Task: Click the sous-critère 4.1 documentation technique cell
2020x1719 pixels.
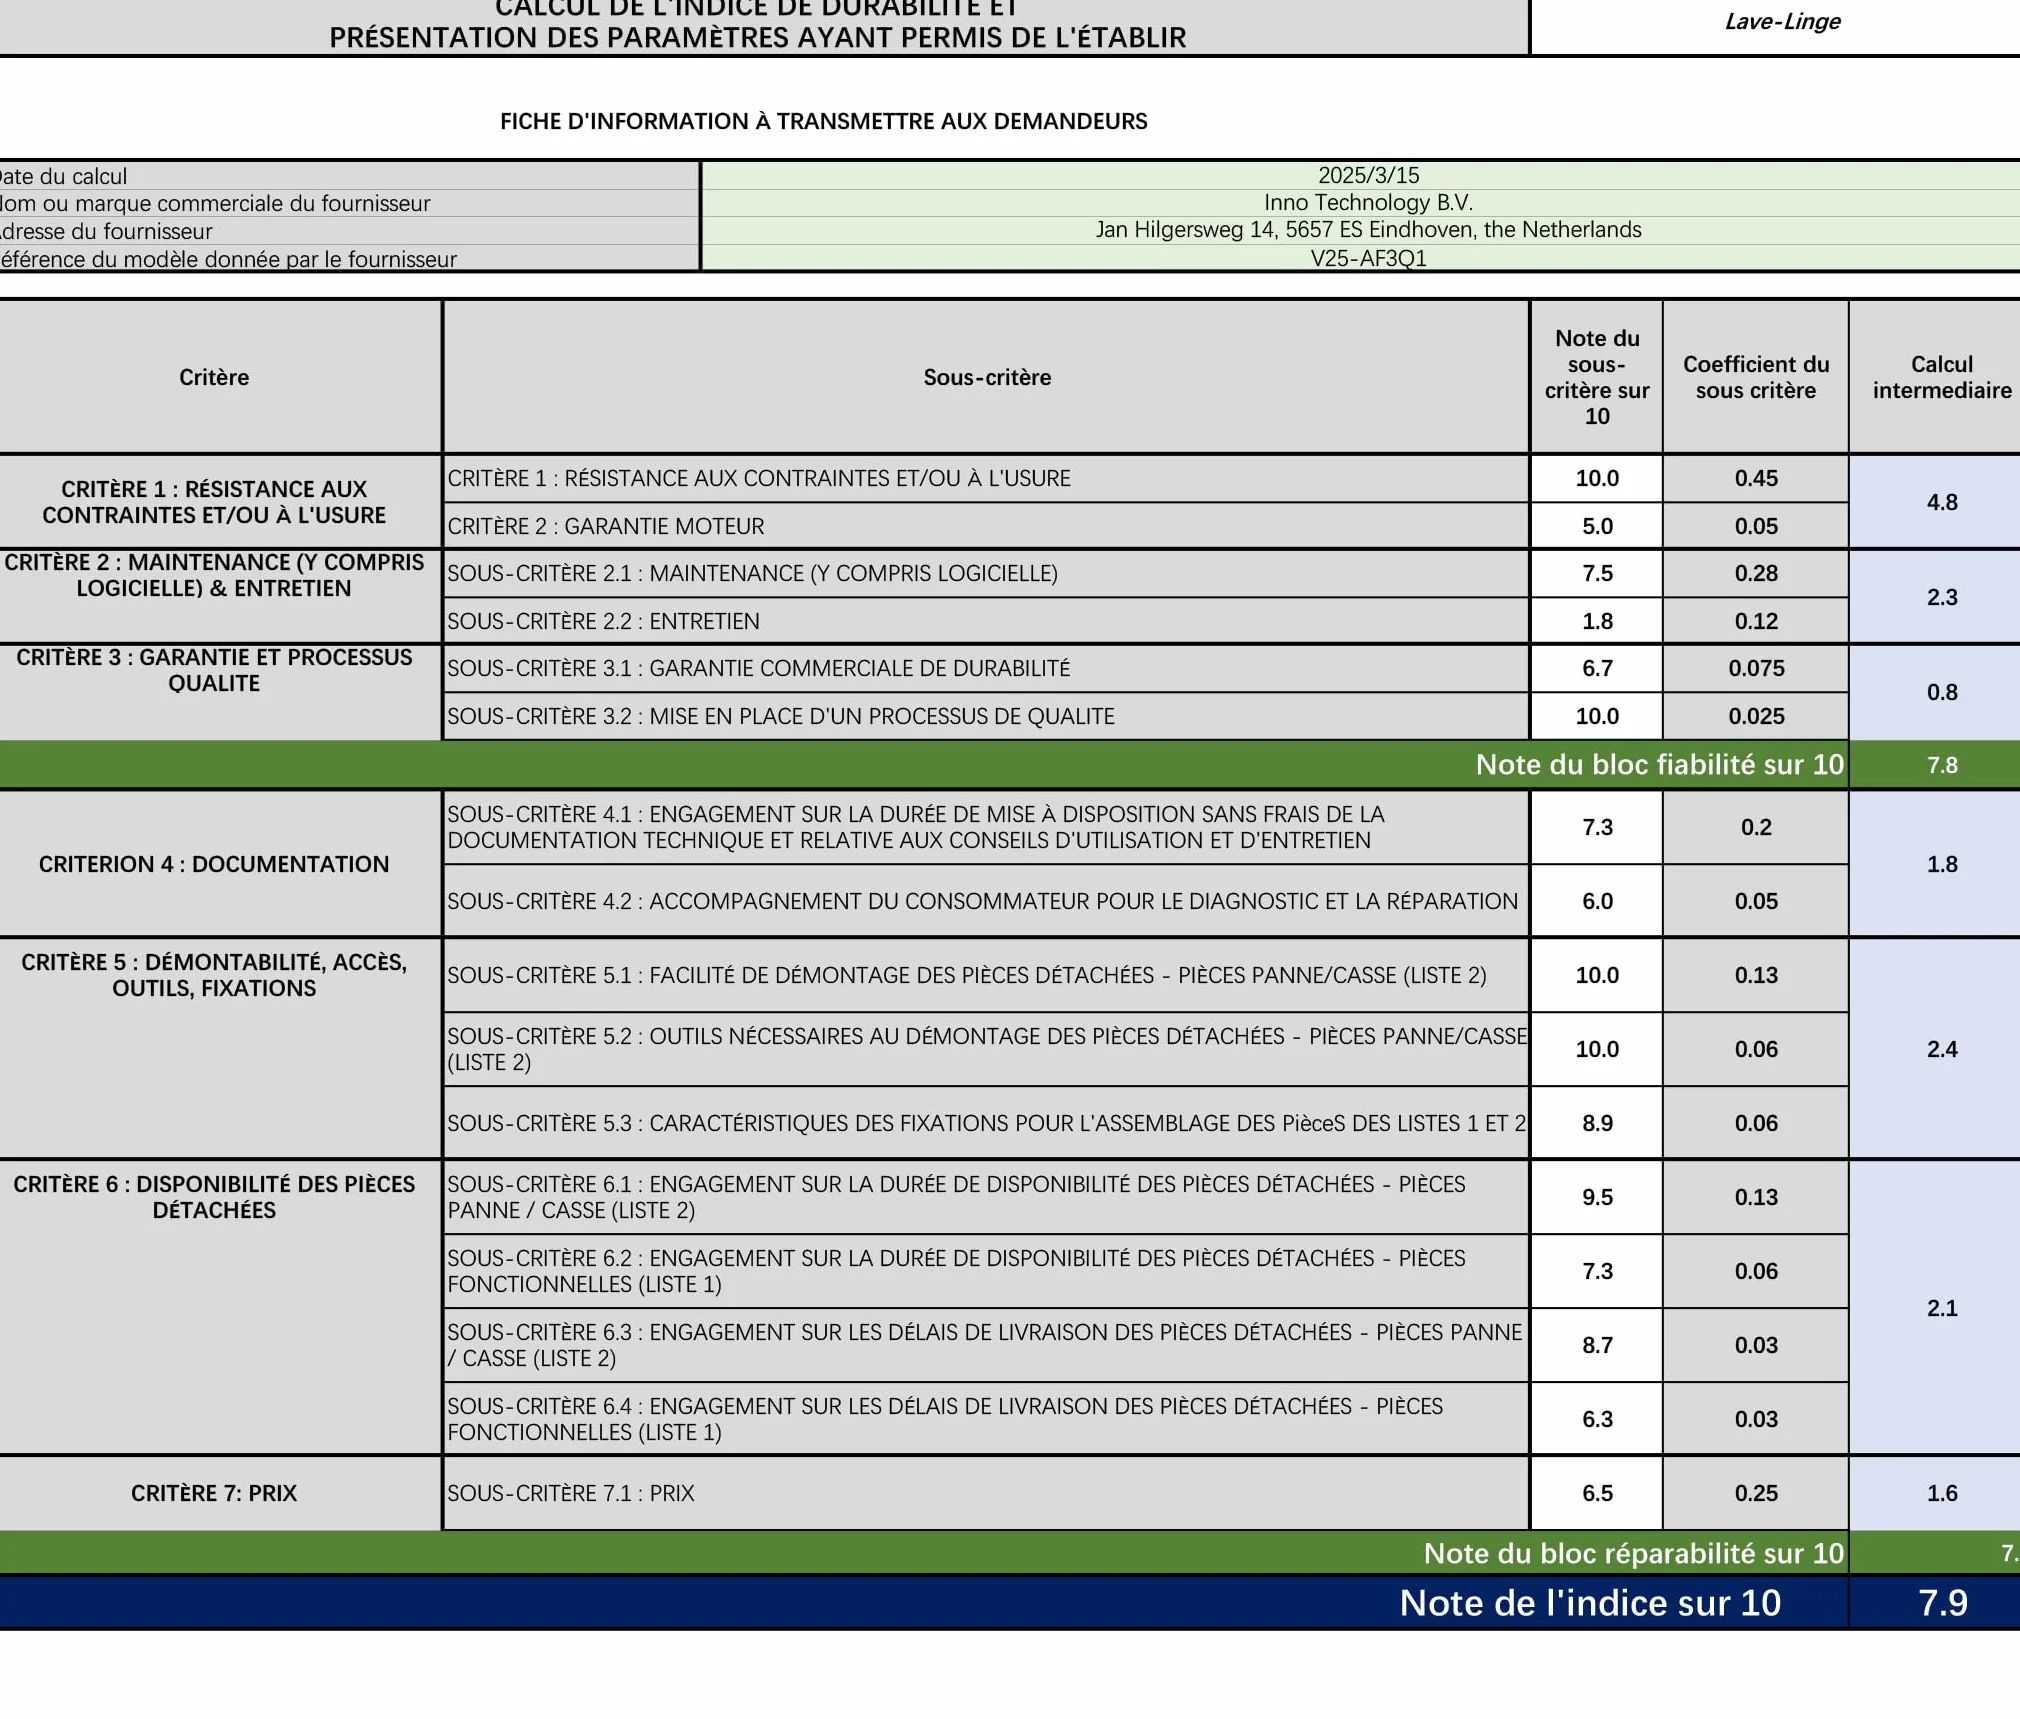Action: (x=986, y=828)
